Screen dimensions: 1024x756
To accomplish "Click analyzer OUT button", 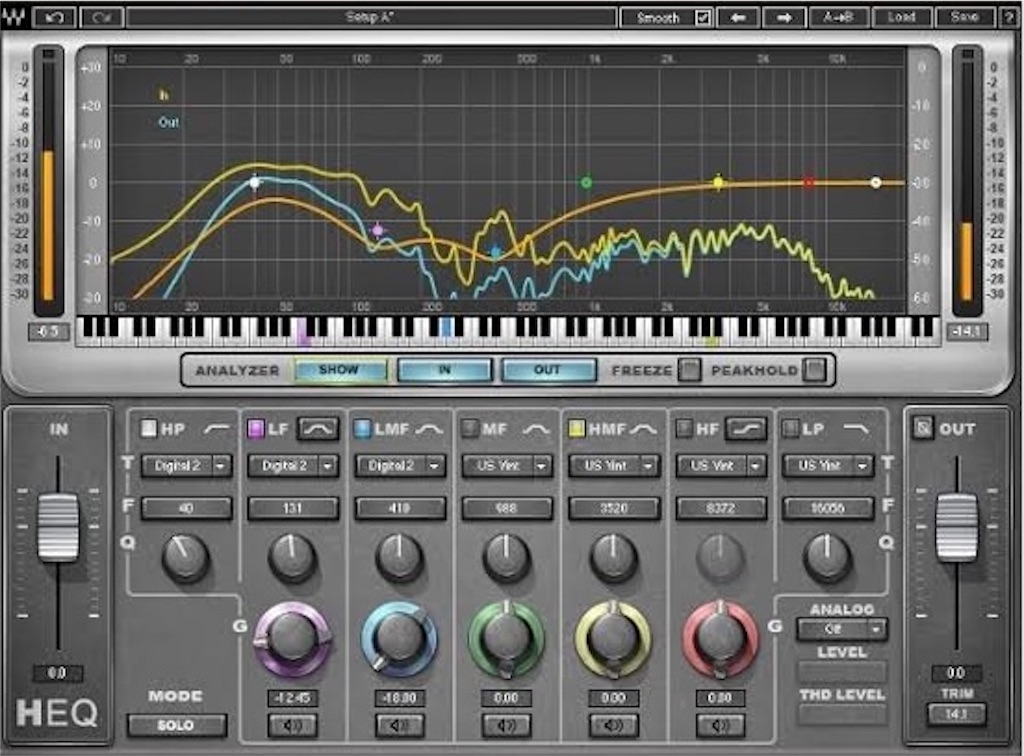I will point(549,370).
